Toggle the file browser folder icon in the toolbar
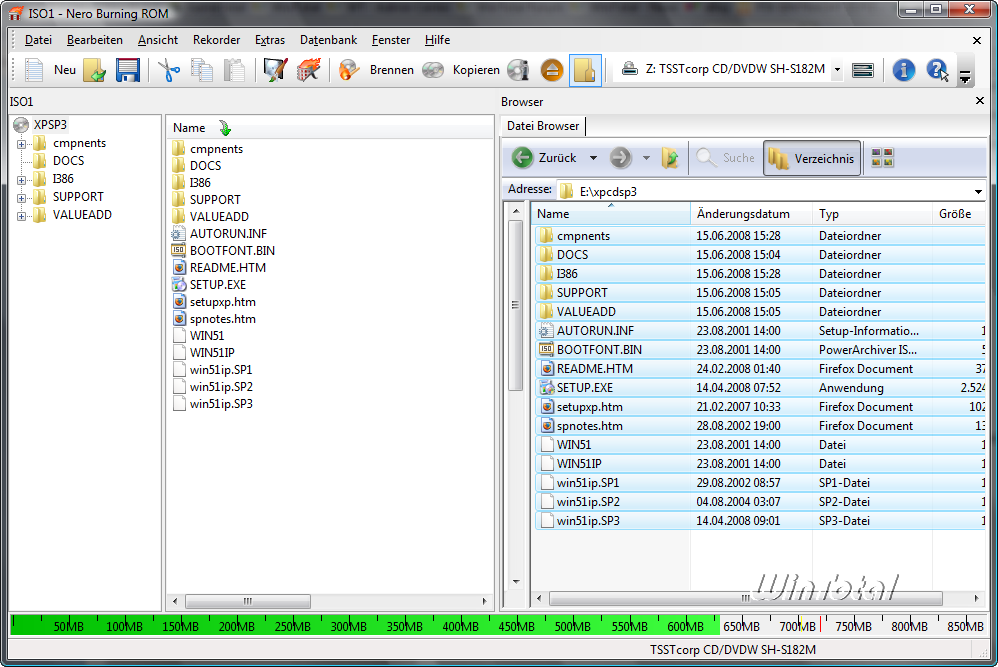Viewport: 998px width, 667px height. coord(585,70)
